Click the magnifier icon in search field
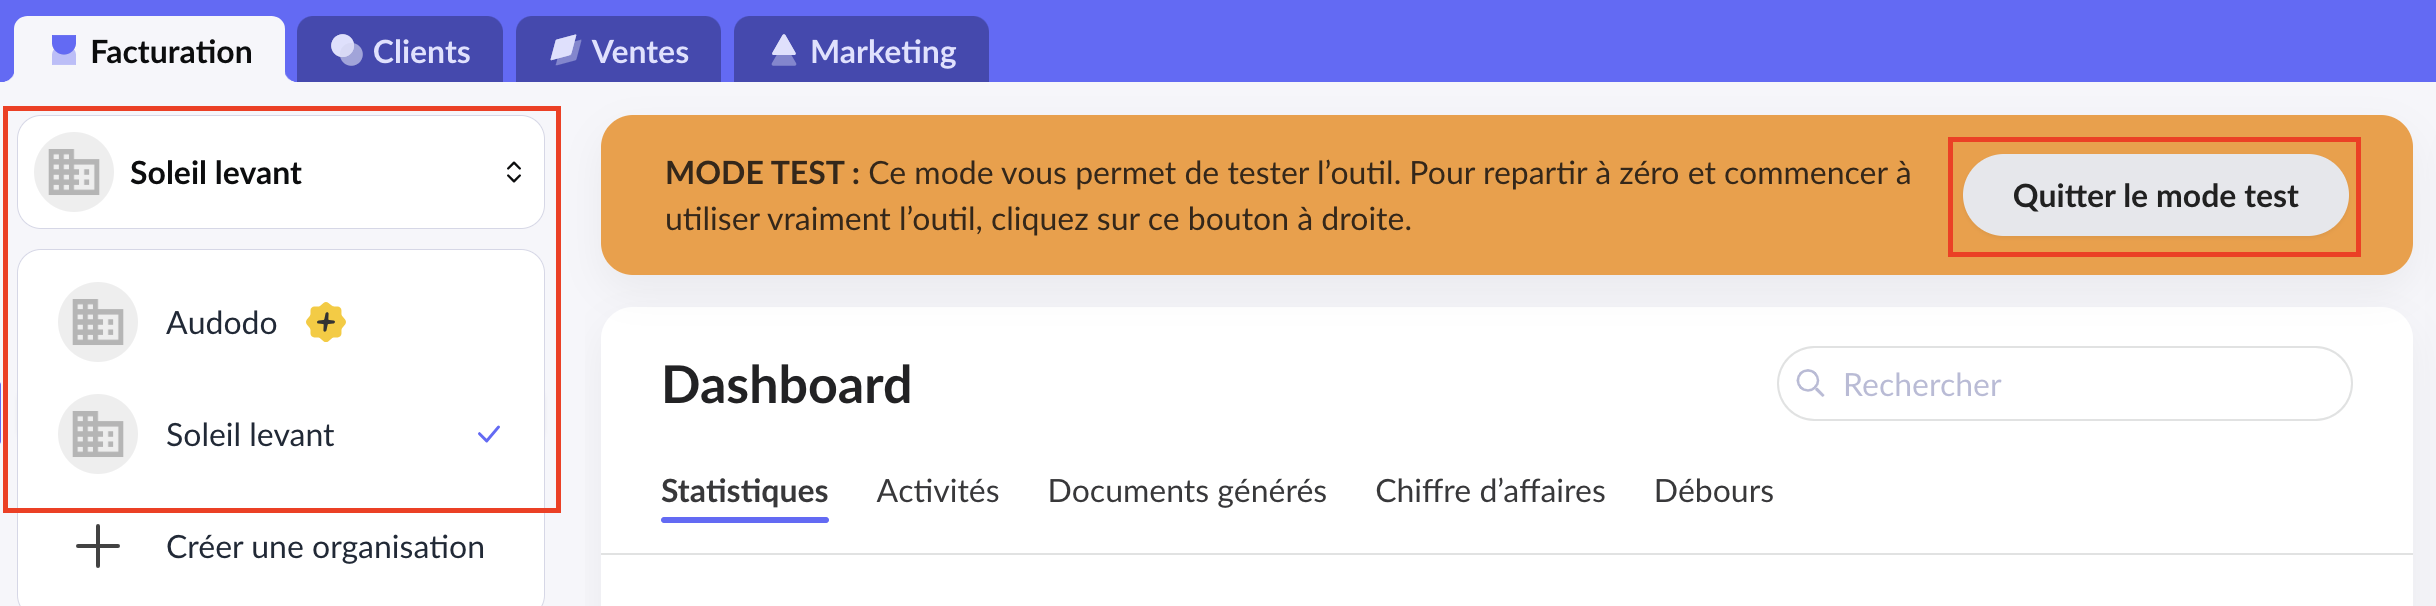Viewport: 2436px width, 606px height. coord(1810,383)
